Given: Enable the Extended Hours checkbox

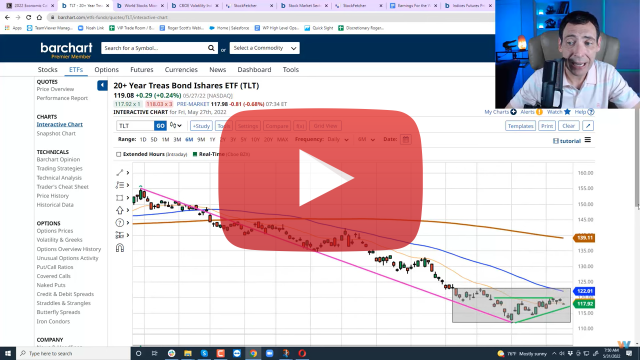Looking at the screenshot, I should pyautogui.click(x=118, y=154).
